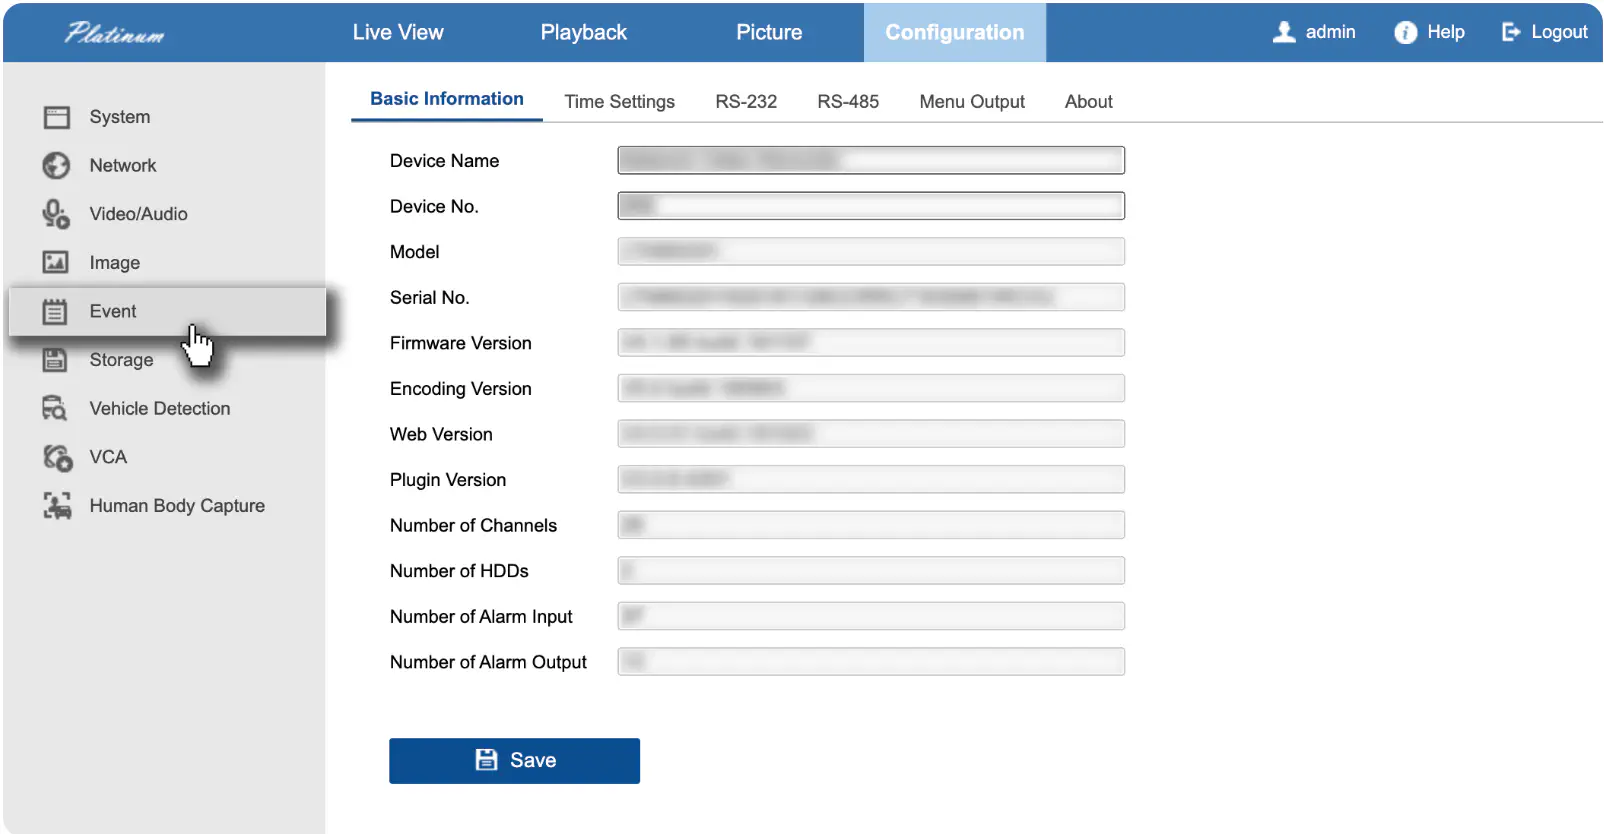Click the Device Name input field
1604x834 pixels.
[x=871, y=160]
